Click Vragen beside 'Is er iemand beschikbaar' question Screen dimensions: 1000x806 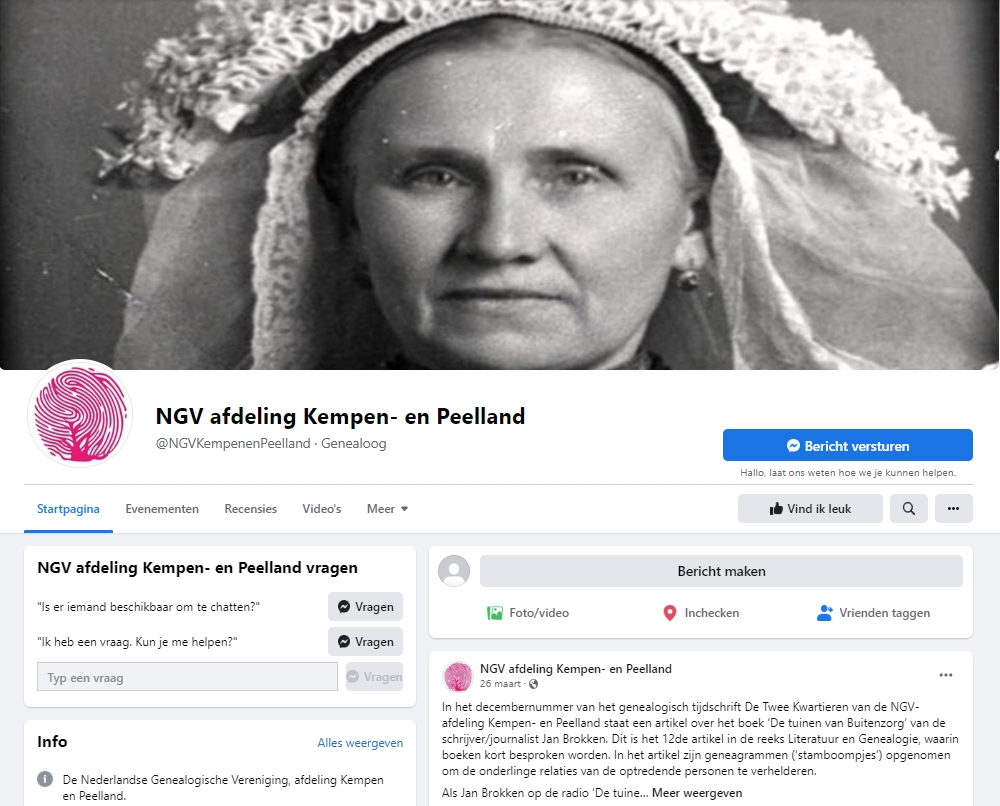click(x=365, y=606)
